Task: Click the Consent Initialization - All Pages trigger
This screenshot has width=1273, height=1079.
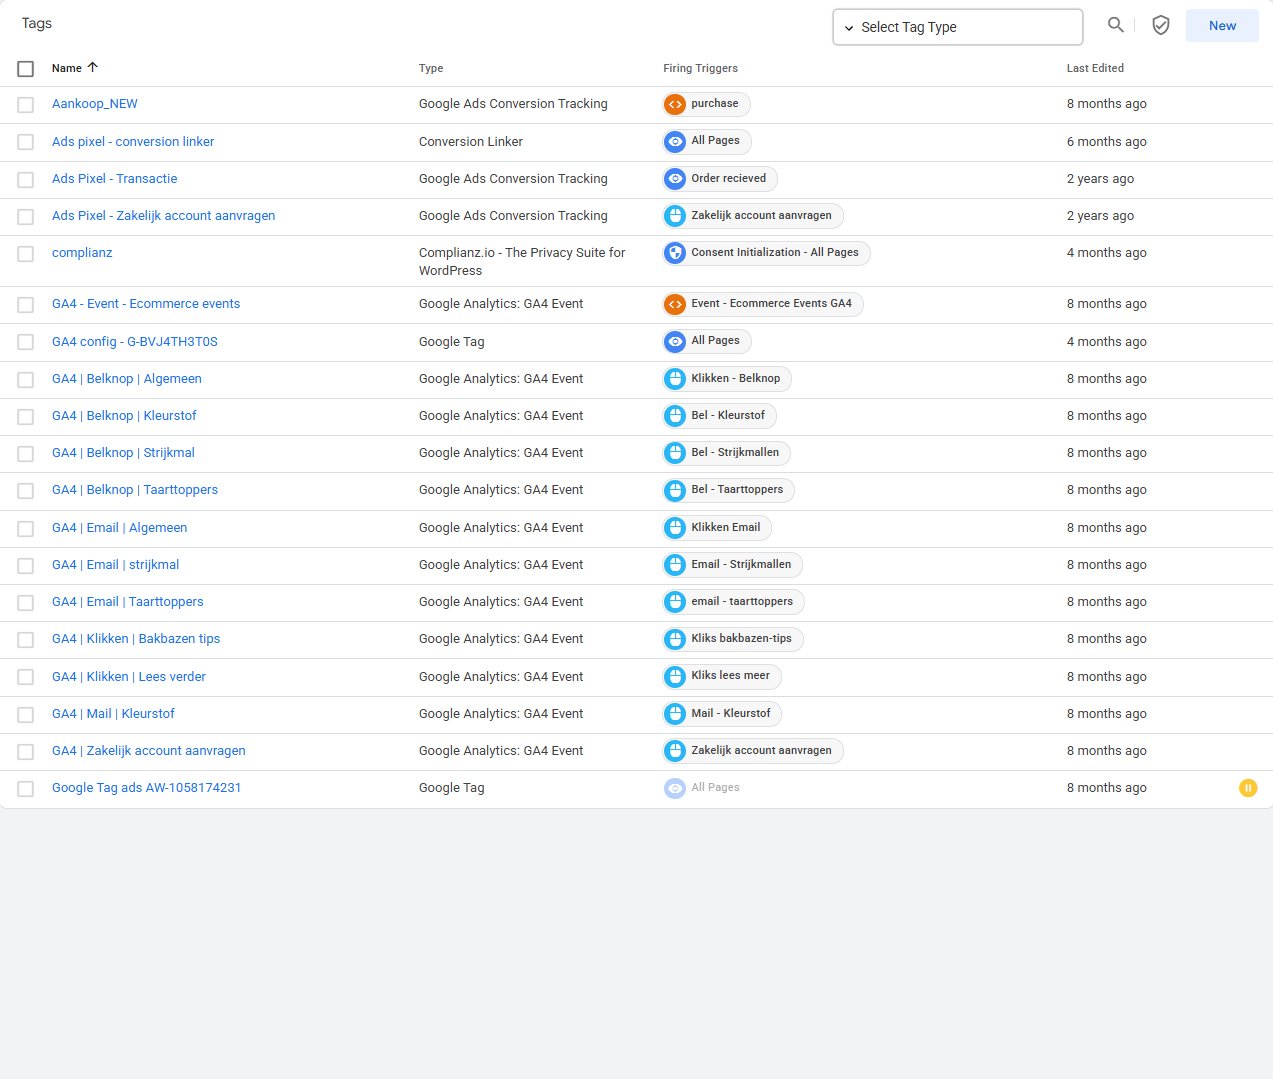Action: point(765,252)
